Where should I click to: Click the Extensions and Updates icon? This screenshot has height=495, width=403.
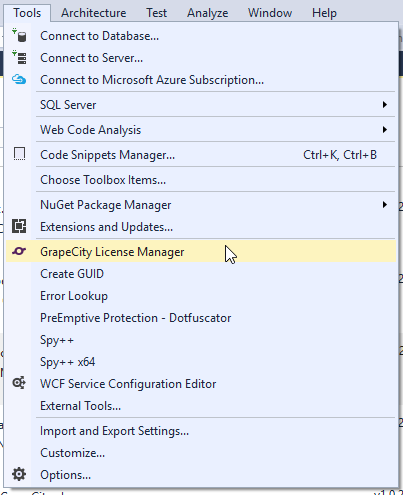pos(19,226)
